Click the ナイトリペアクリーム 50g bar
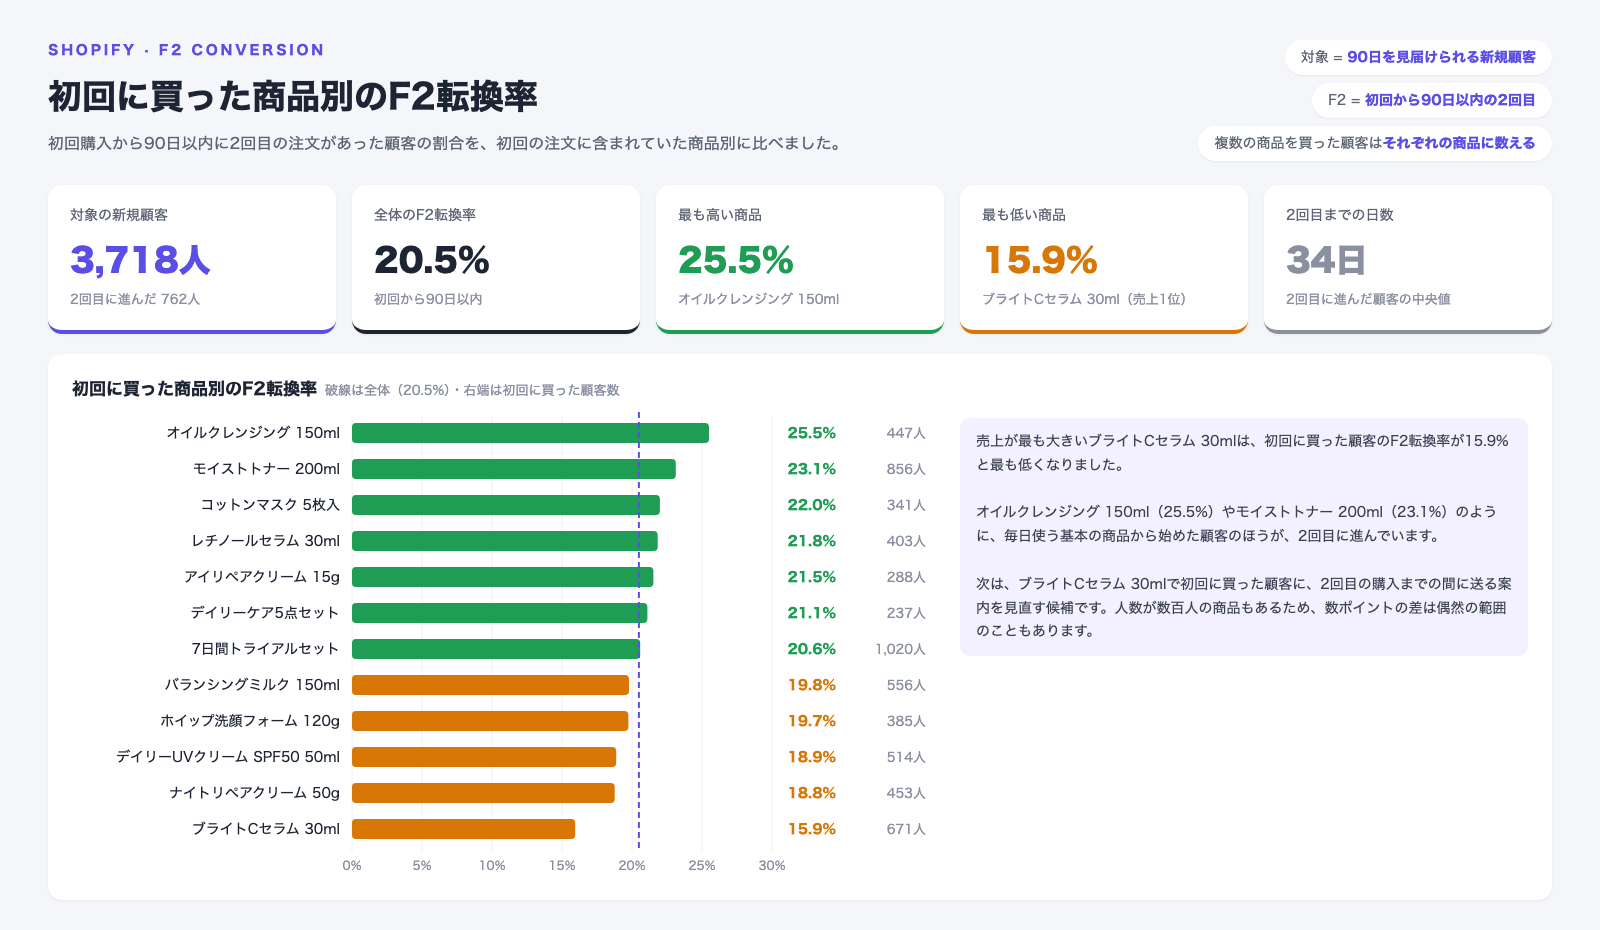This screenshot has height=930, width=1600. tap(483, 793)
